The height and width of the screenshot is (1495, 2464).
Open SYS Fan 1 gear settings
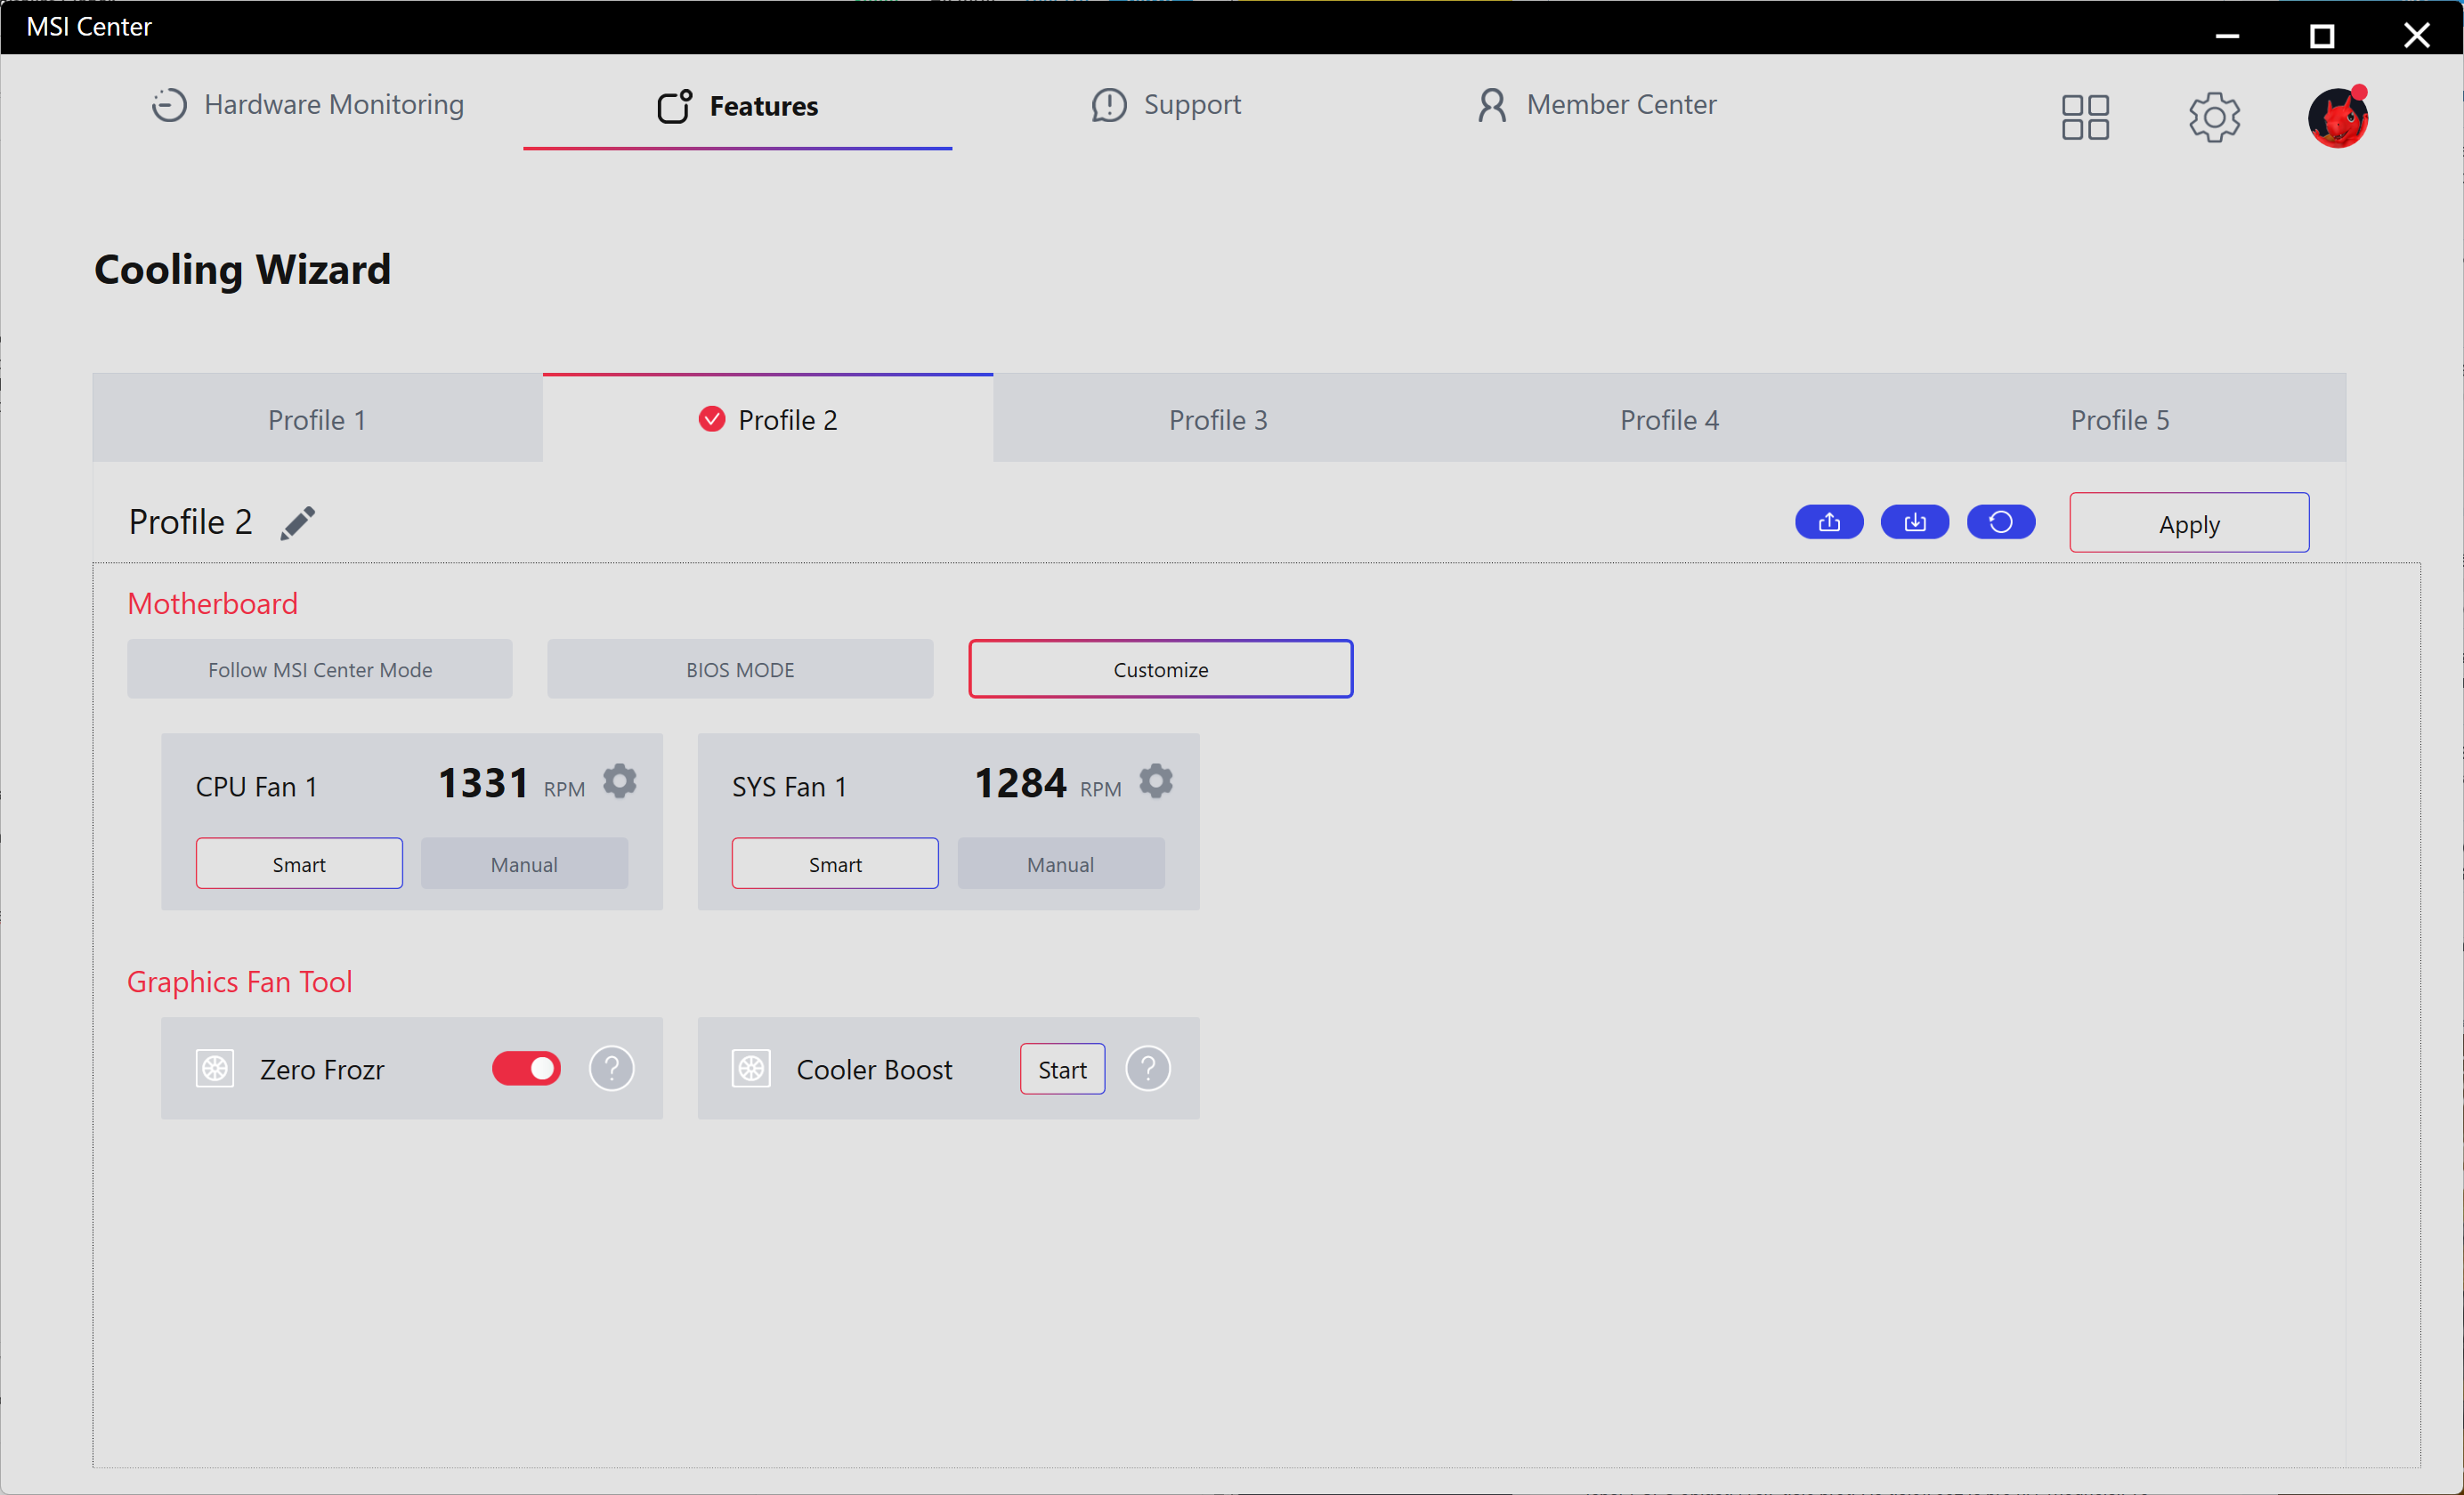(x=1155, y=781)
